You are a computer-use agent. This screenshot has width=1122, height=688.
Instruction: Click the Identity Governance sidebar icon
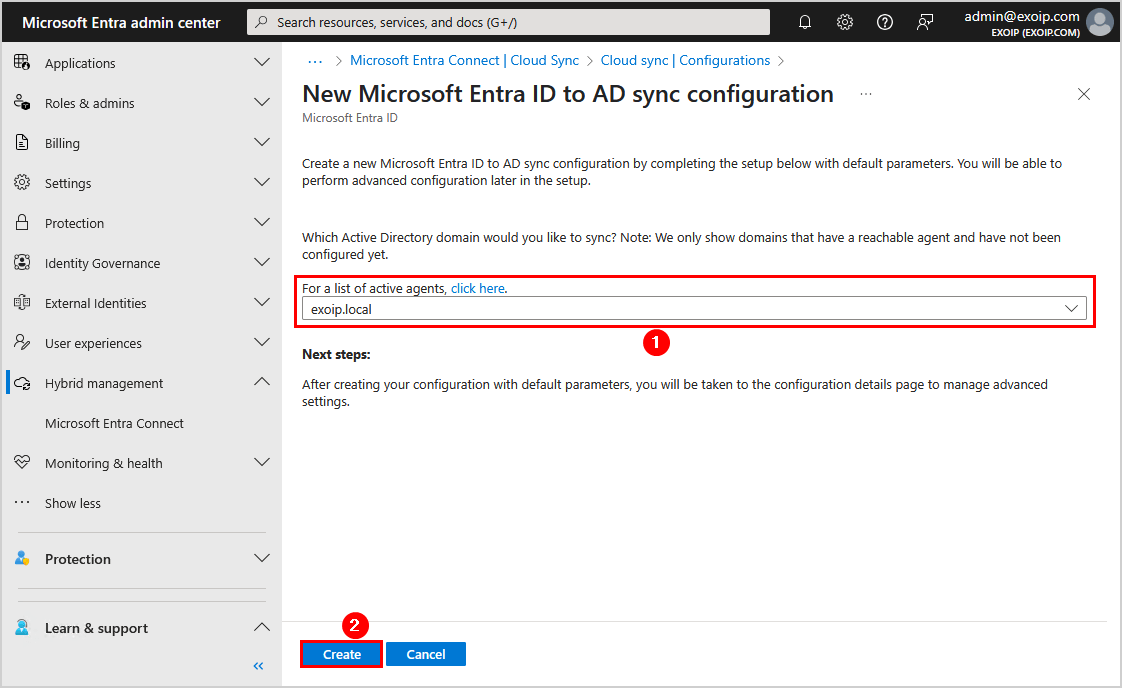22,263
